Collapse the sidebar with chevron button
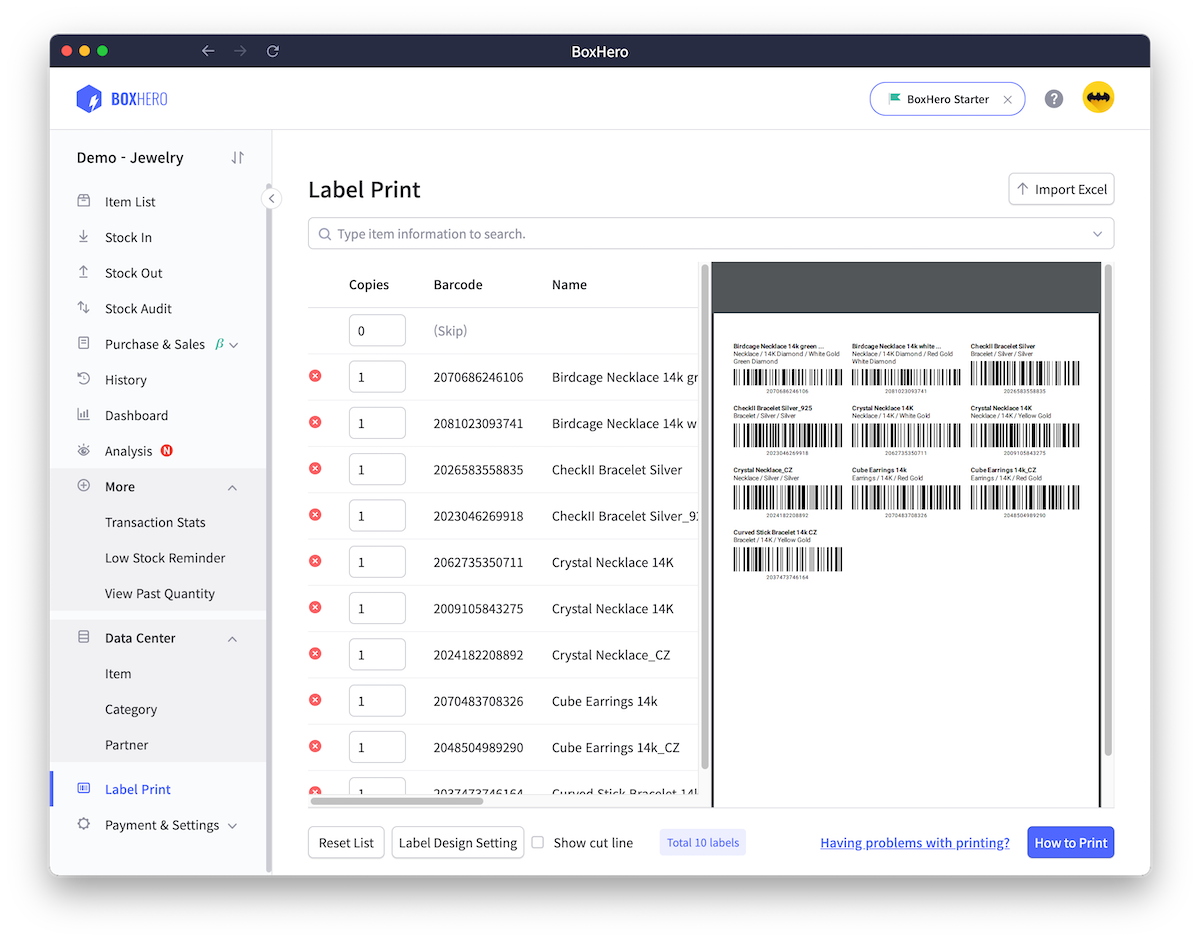The width and height of the screenshot is (1200, 941). click(271, 199)
